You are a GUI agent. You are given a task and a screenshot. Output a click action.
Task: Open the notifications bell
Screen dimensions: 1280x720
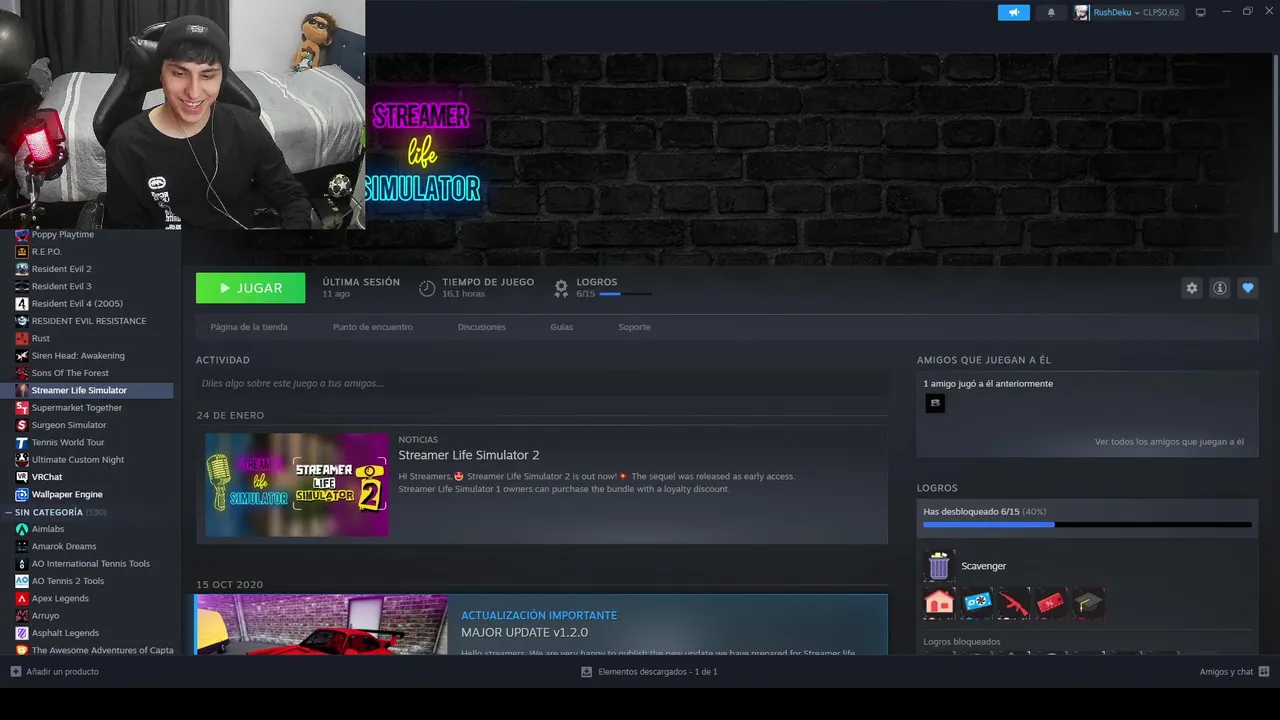pyautogui.click(x=1051, y=13)
